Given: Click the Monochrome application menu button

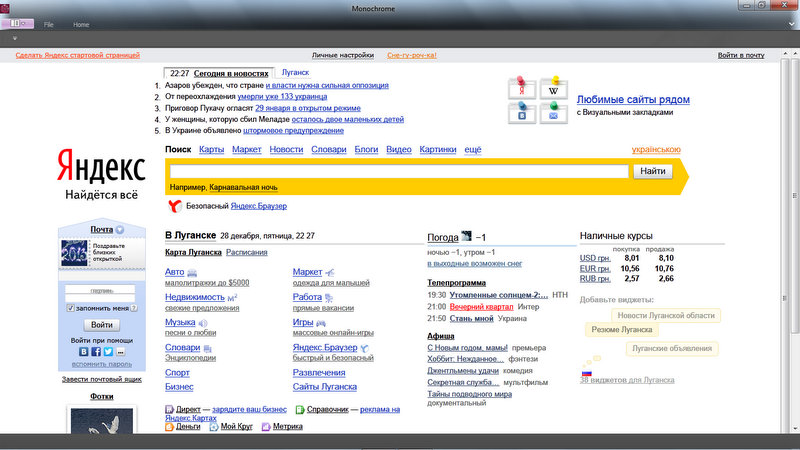Looking at the screenshot, I should click(x=18, y=23).
